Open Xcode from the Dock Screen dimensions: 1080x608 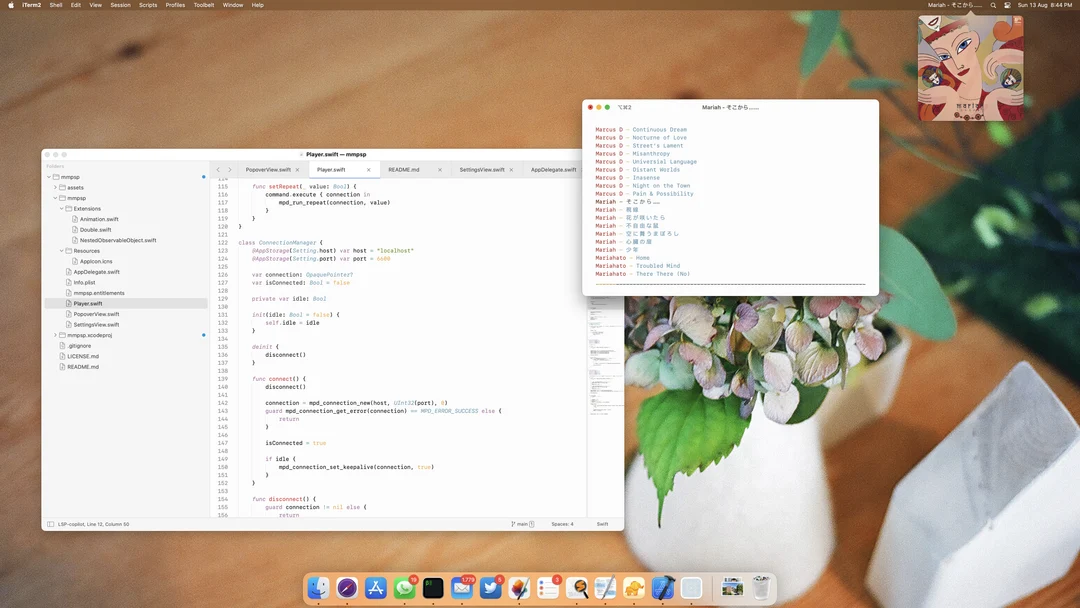pos(663,588)
